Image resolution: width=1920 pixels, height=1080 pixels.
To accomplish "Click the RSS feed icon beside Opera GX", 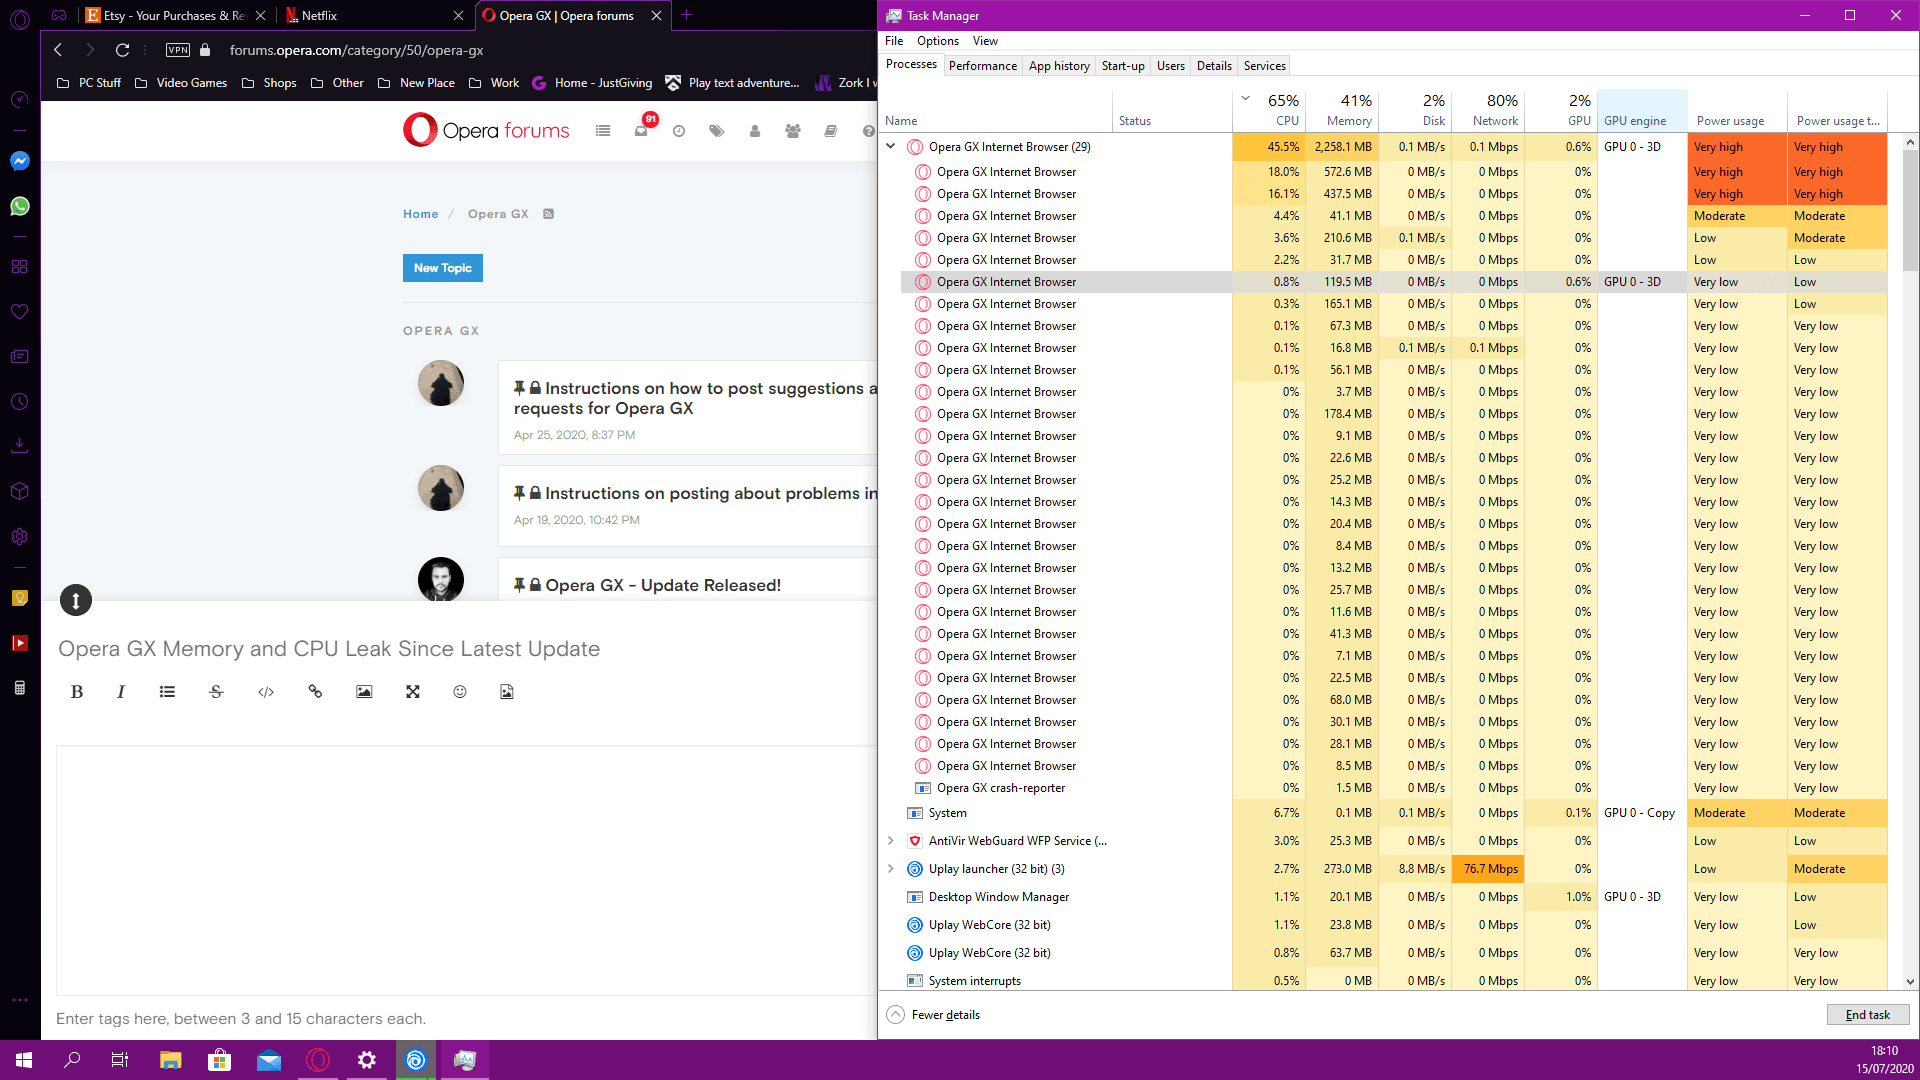I will 548,214.
